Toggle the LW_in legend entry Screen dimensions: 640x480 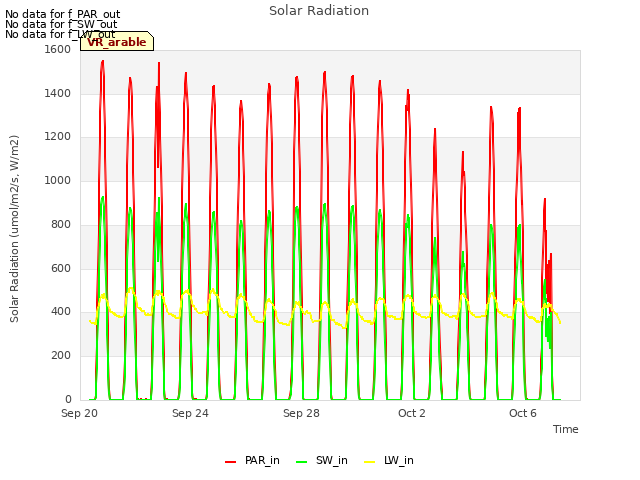[389, 460]
